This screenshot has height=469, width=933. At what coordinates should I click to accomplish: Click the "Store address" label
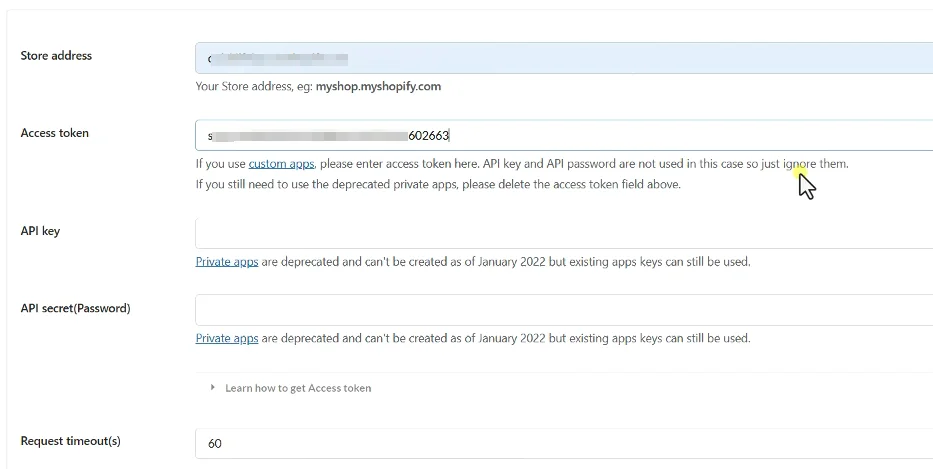(x=56, y=56)
